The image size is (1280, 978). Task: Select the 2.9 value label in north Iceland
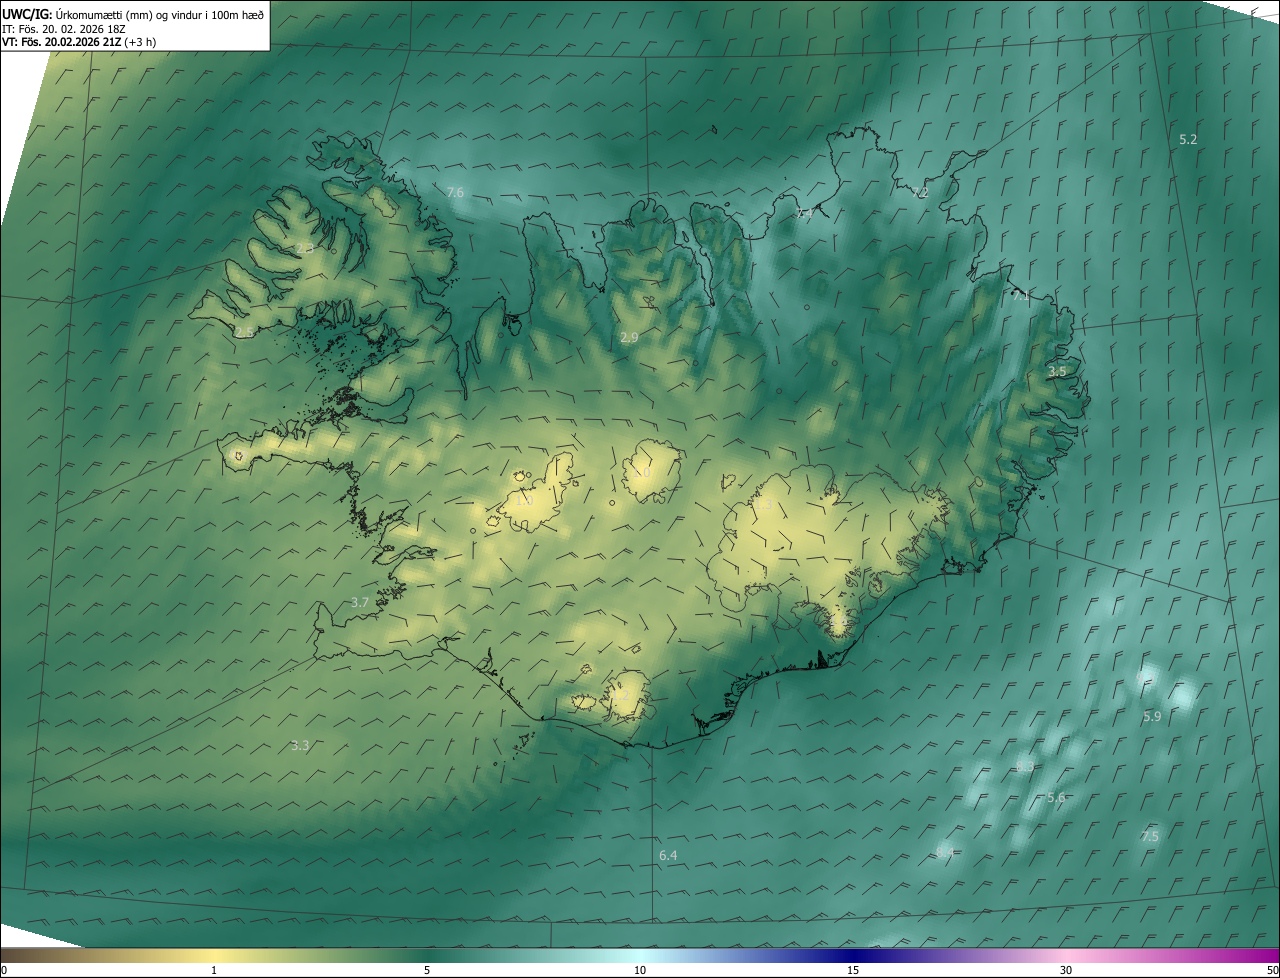point(629,338)
